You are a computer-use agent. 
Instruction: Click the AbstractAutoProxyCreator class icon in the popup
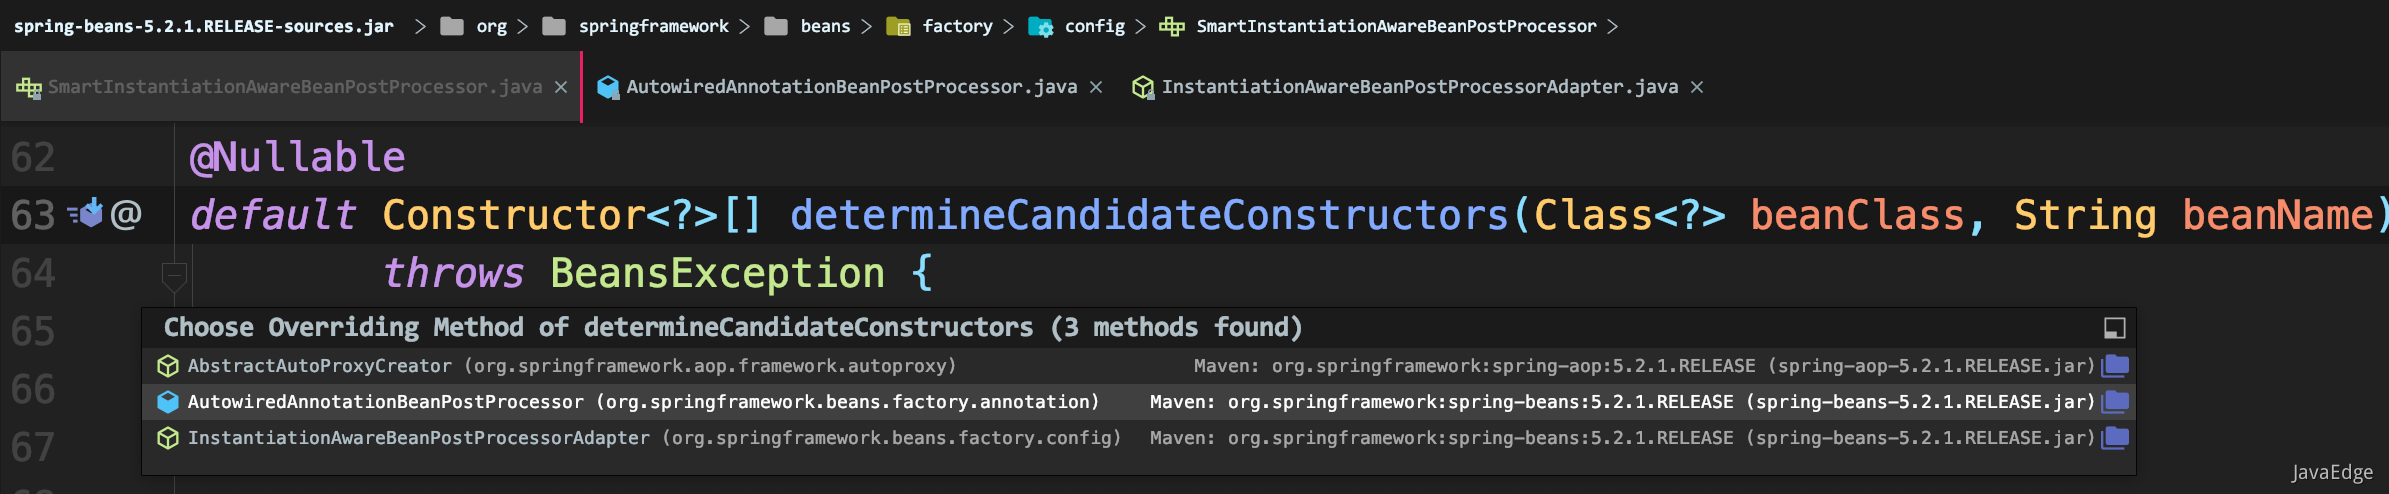tap(168, 366)
